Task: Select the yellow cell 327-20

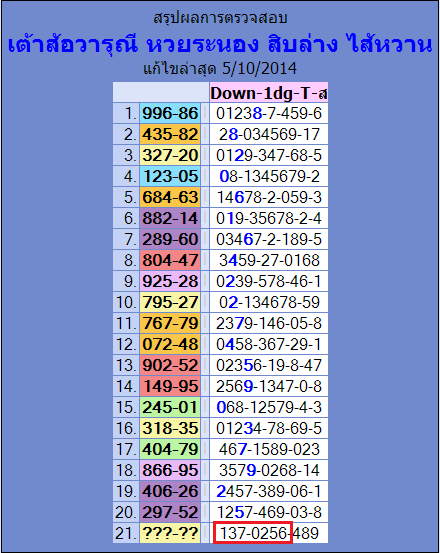Action: point(170,155)
